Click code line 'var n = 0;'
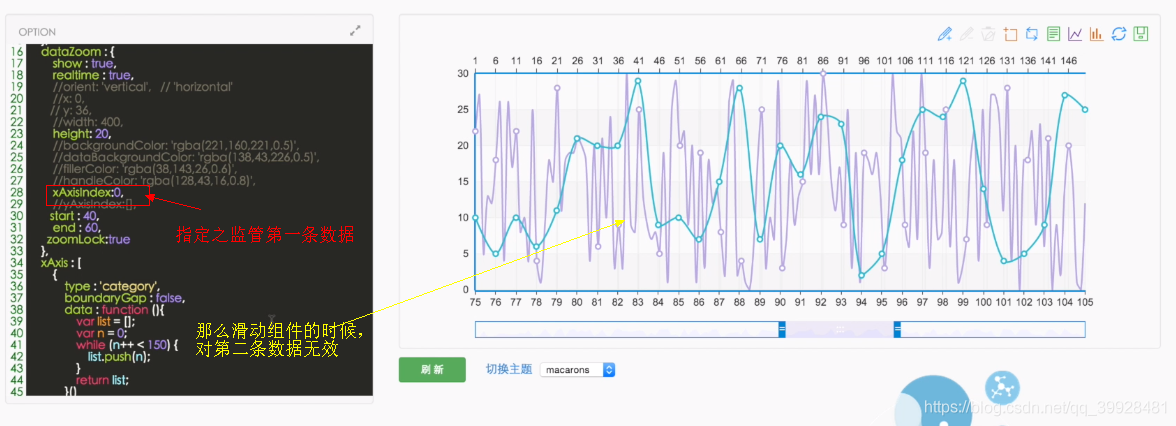The width and height of the screenshot is (1176, 426). 101,332
